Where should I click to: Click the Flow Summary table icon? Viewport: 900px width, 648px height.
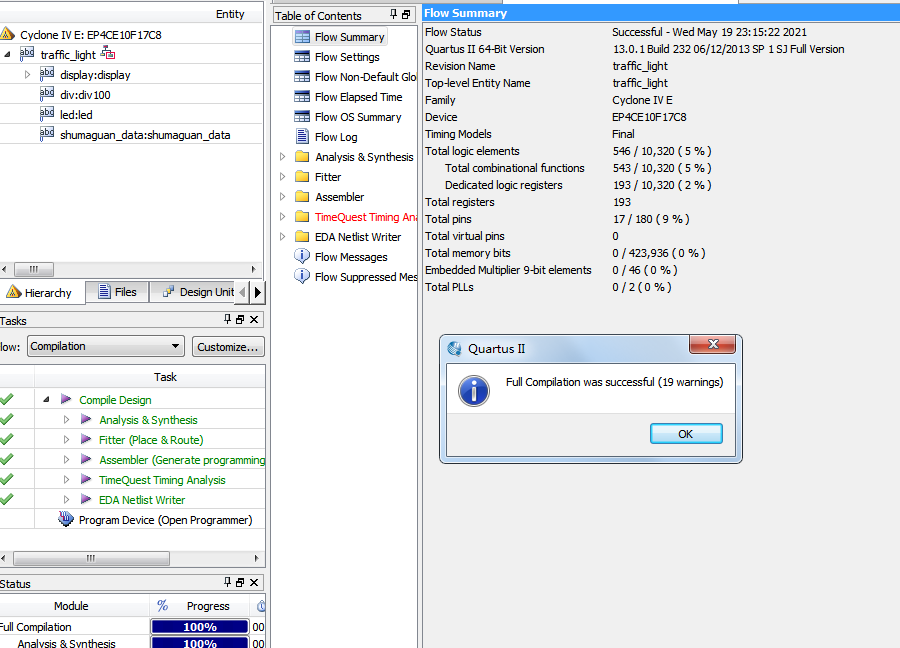coord(302,37)
